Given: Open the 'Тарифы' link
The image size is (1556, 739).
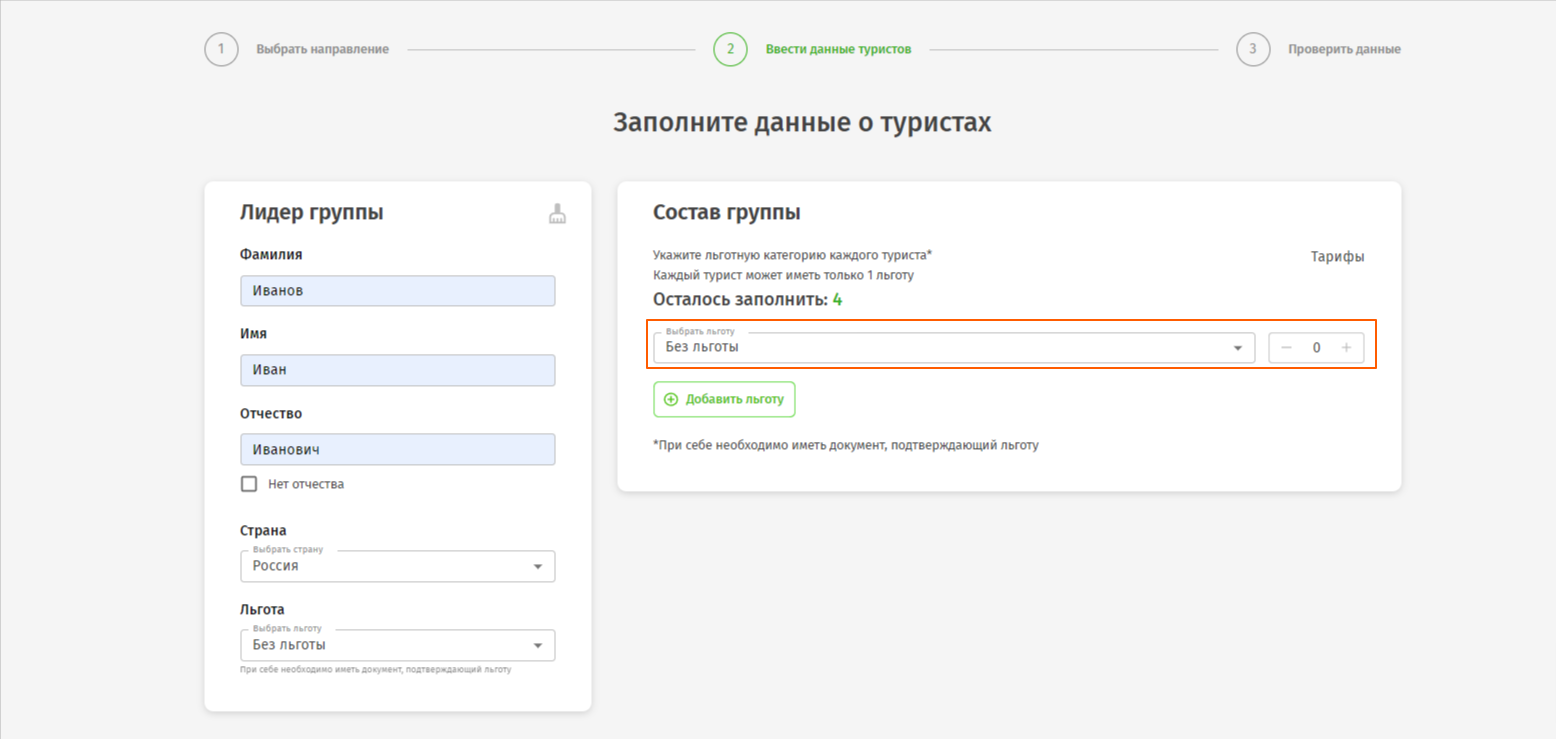Looking at the screenshot, I should click(1337, 257).
